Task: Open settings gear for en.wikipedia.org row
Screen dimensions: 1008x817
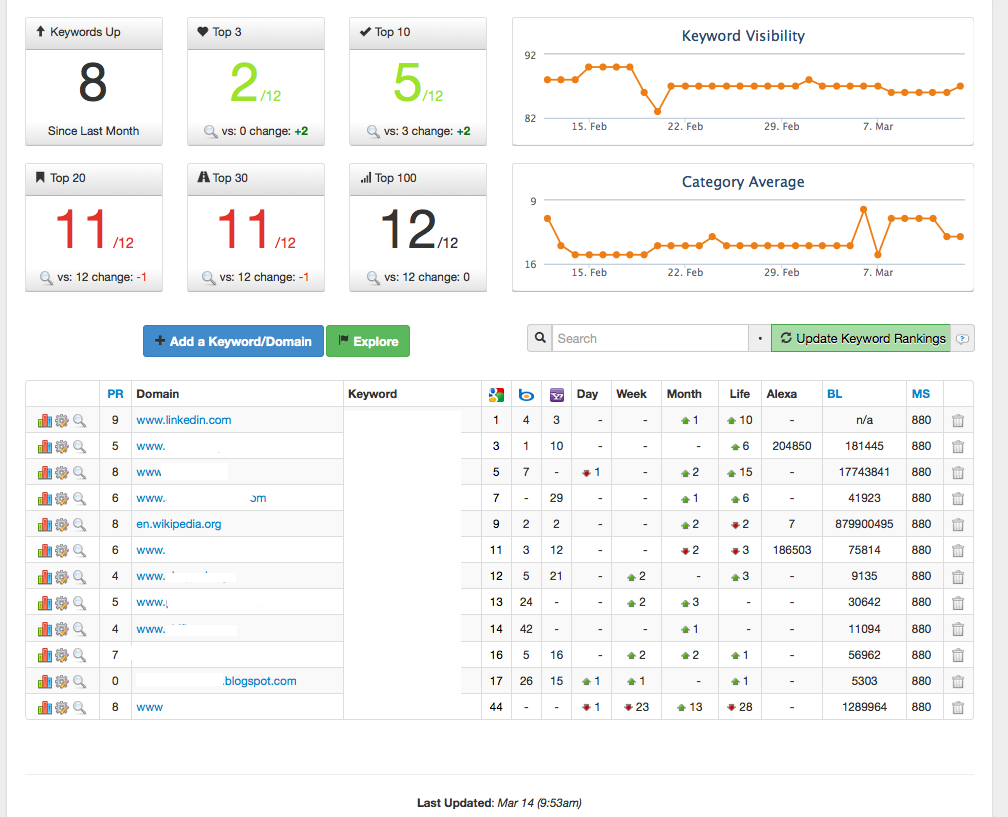Action: tap(62, 525)
